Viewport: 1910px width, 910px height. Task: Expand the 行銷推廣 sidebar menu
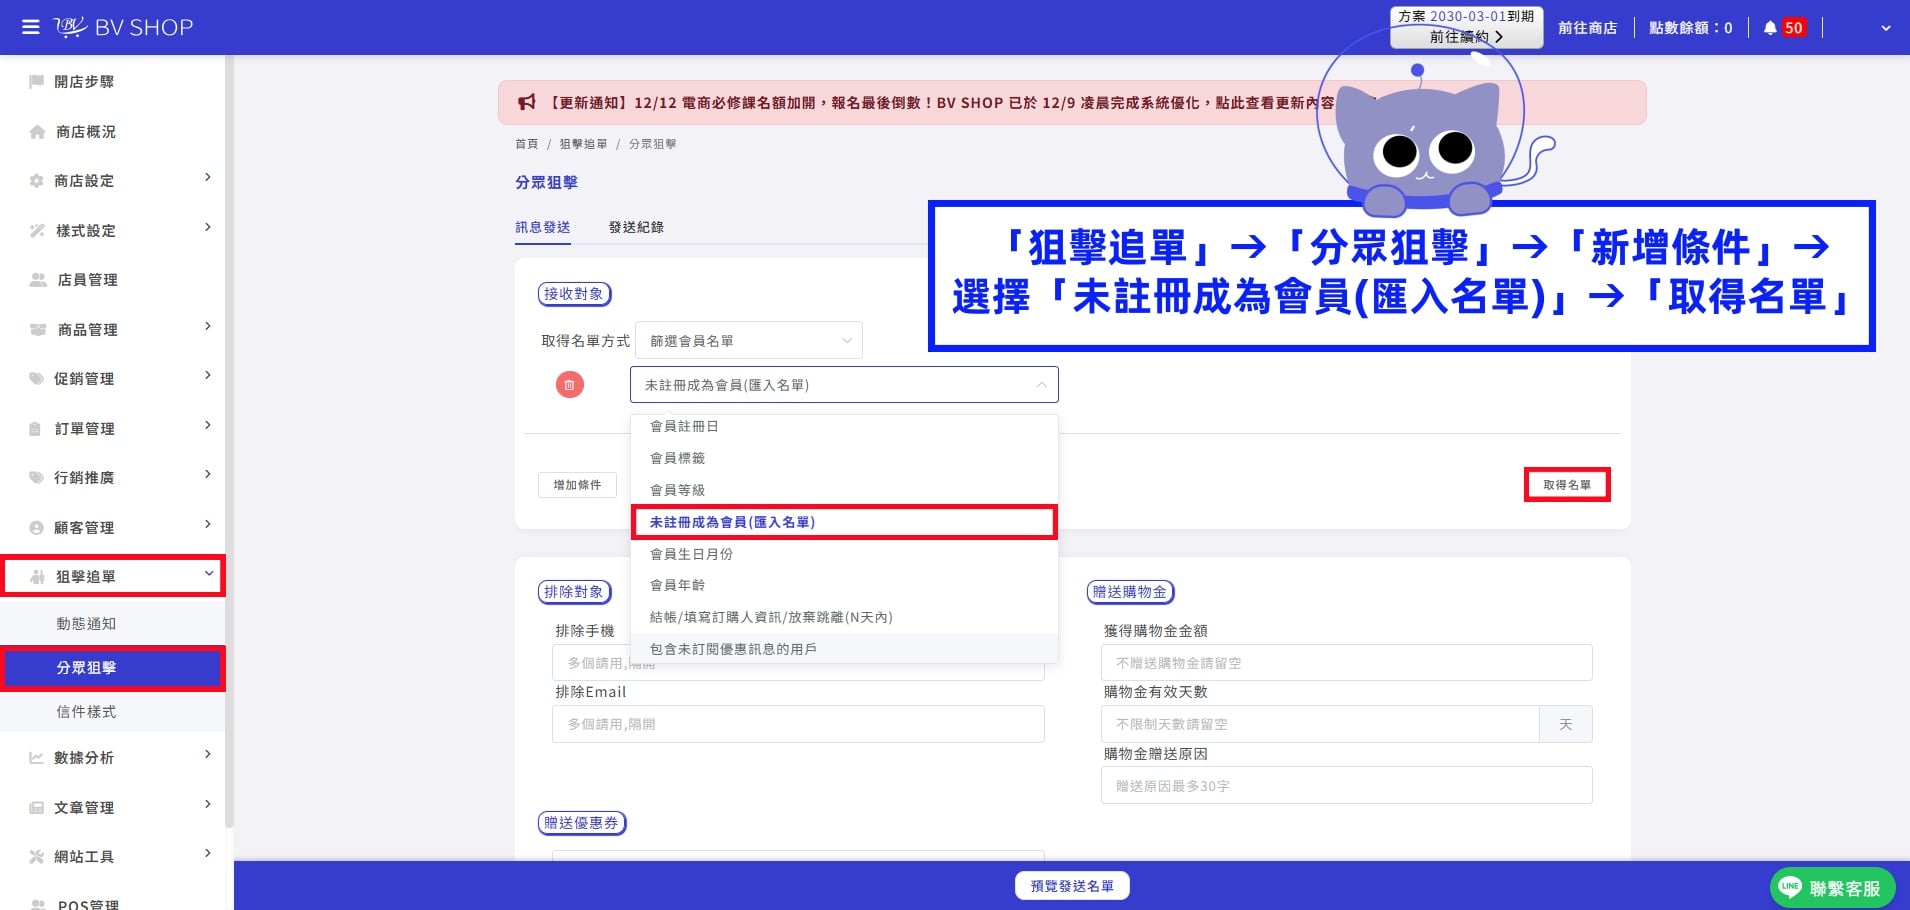pos(208,475)
